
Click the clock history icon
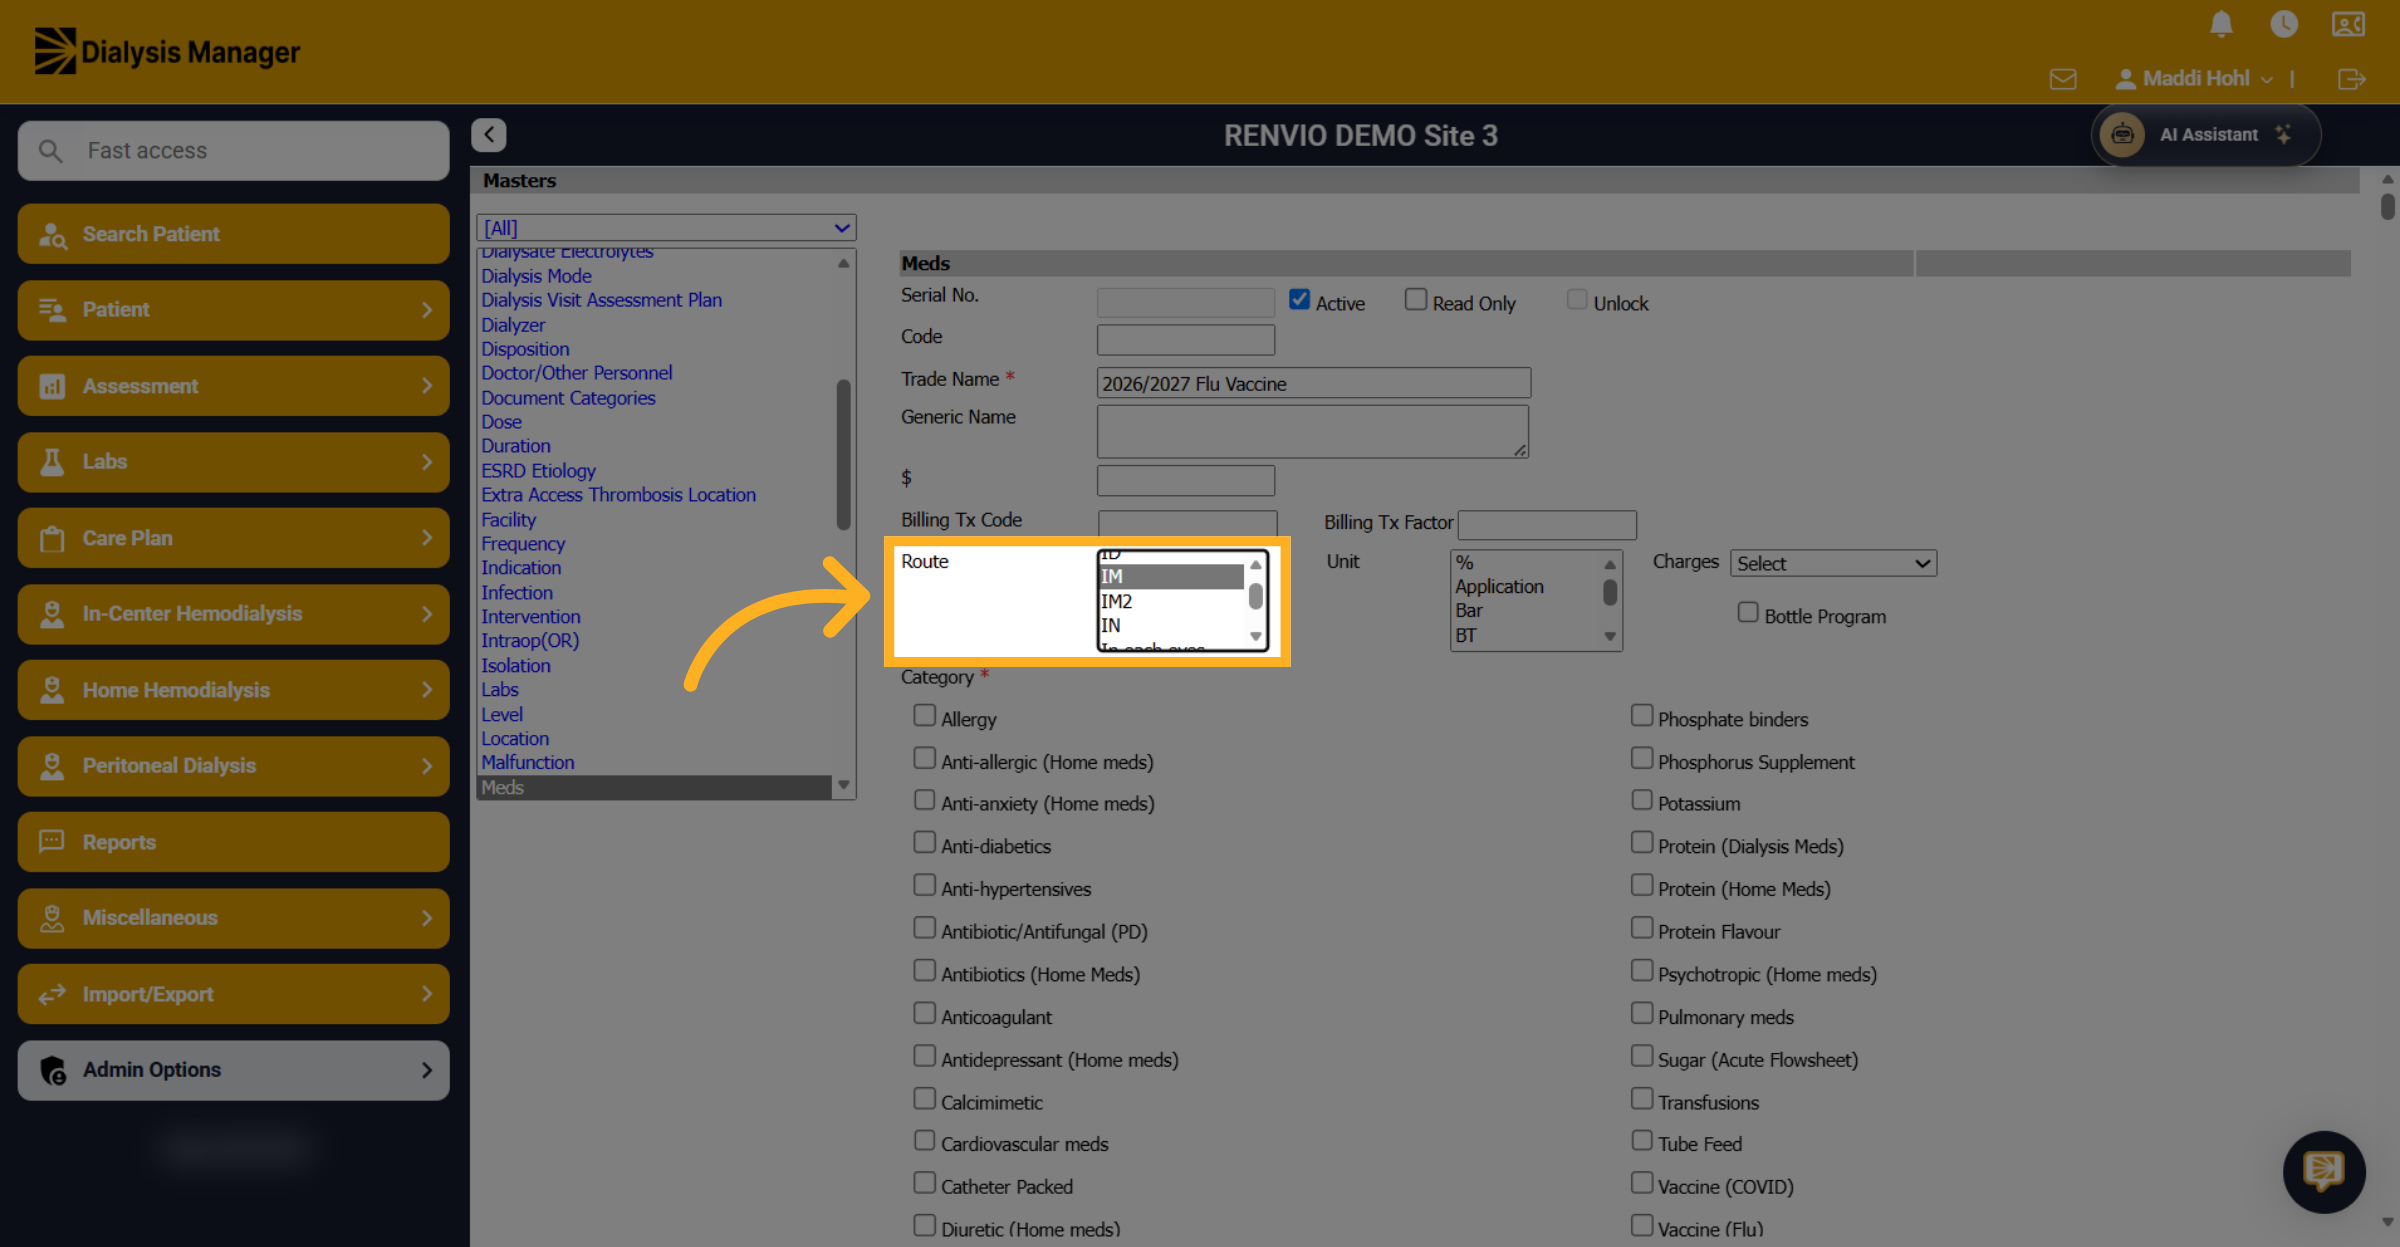click(x=2284, y=24)
